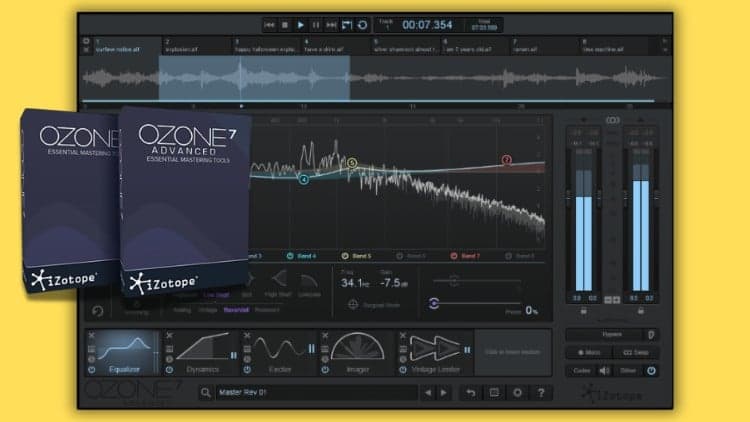Remove the Imager module with its X
The height and width of the screenshot is (422, 750).
[x=325, y=335]
